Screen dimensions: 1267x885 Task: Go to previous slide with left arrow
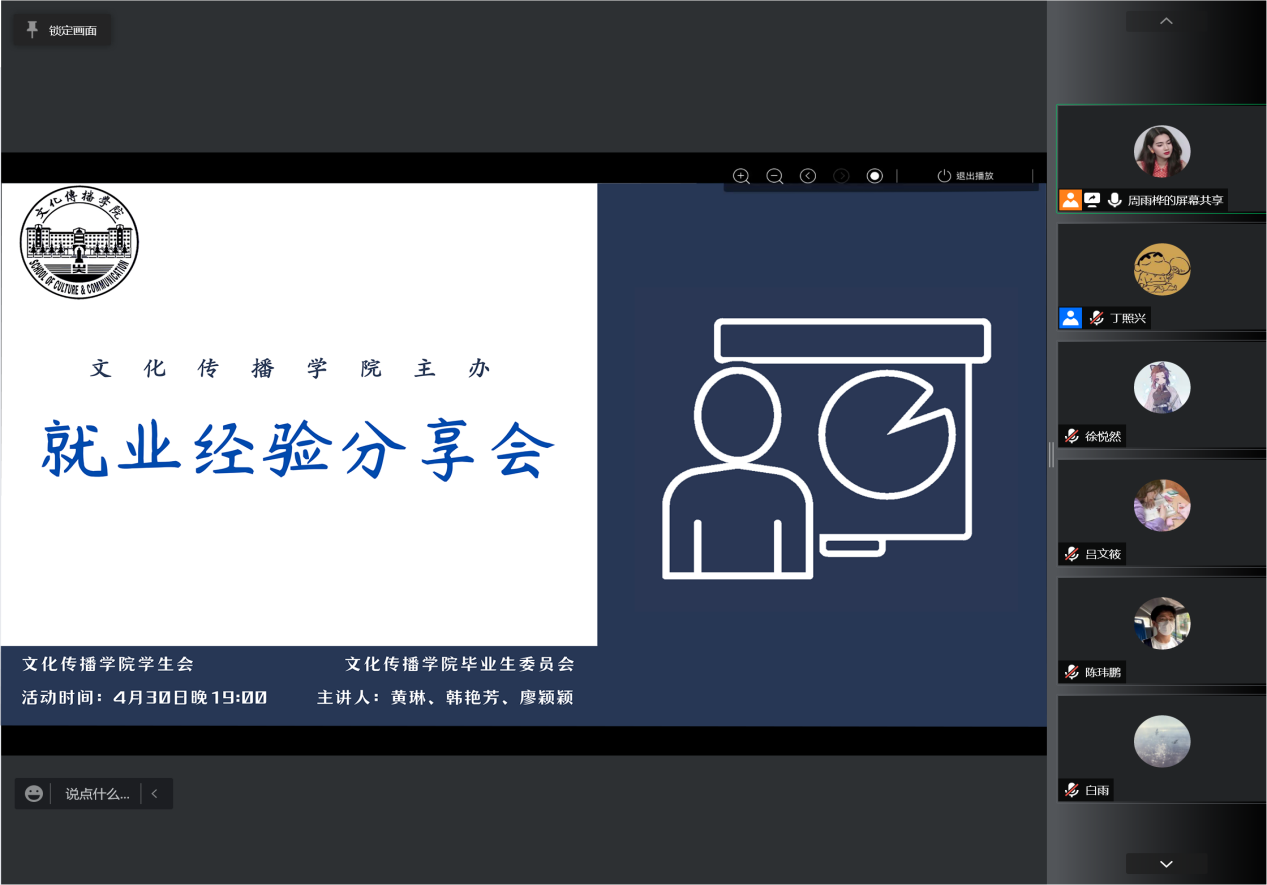808,176
